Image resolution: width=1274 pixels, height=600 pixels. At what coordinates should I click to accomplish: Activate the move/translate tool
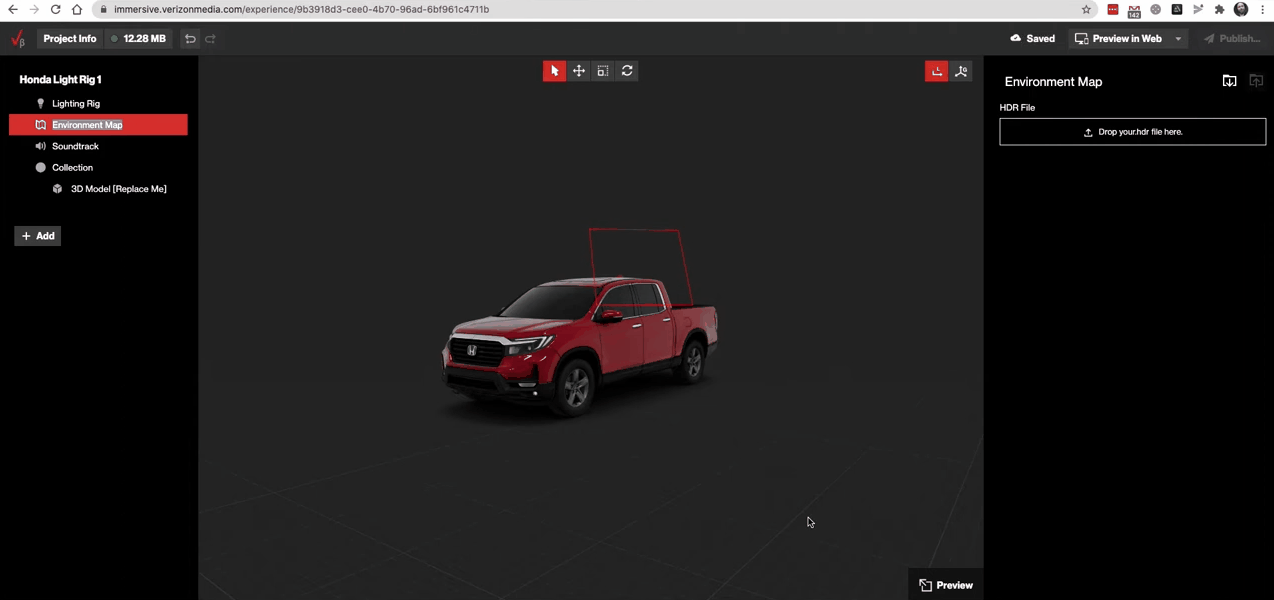(x=578, y=71)
